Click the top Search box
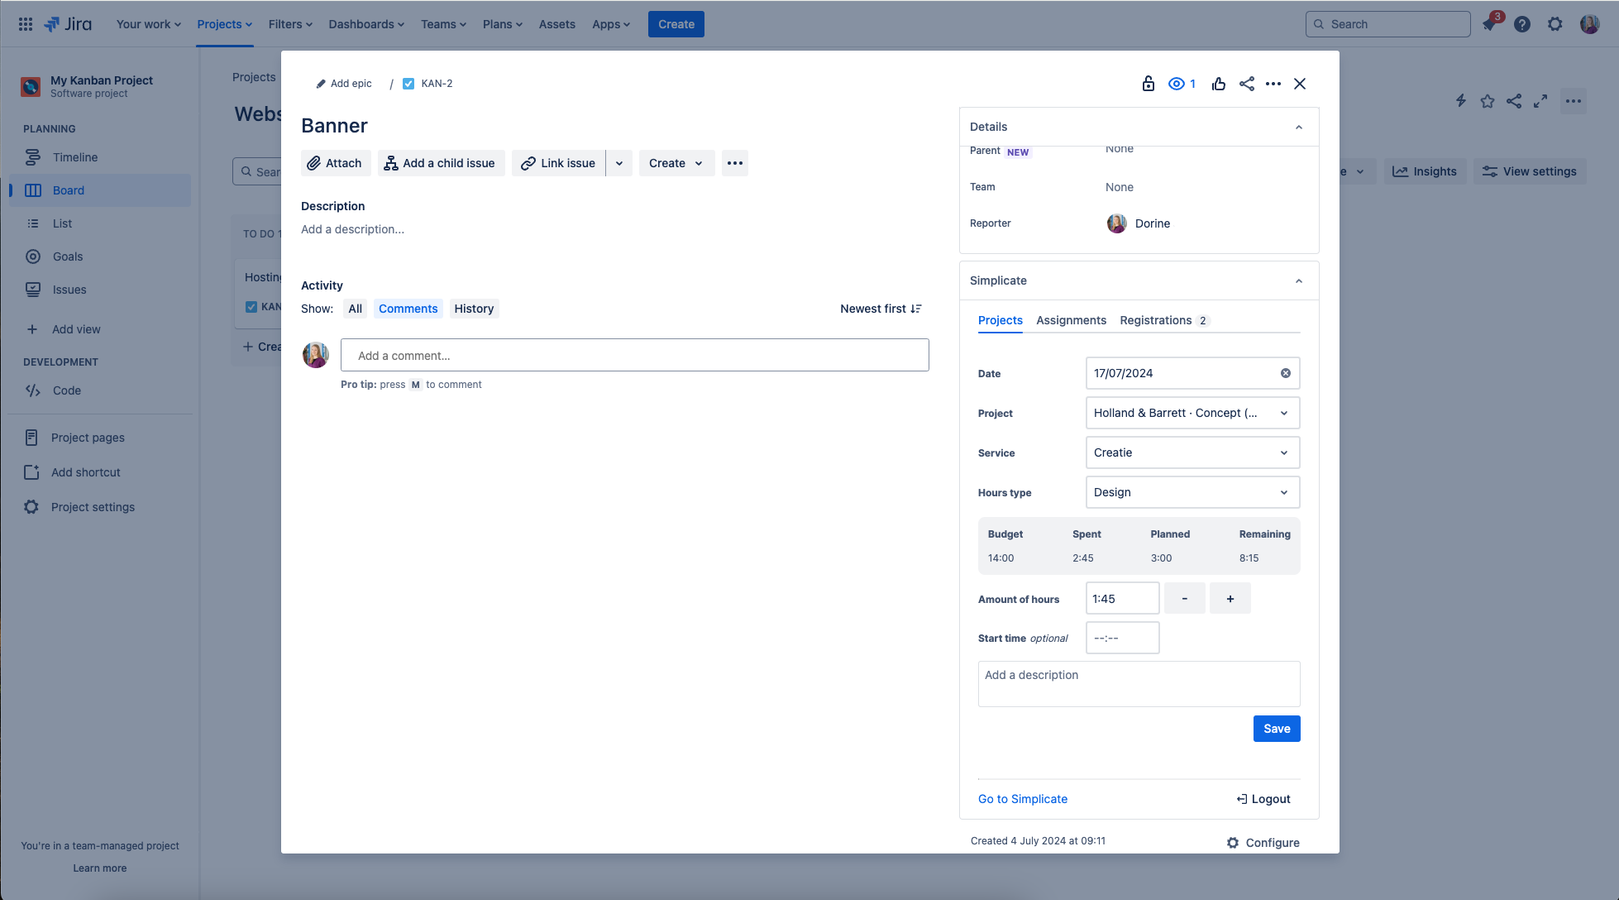This screenshot has height=900, width=1619. 1388,24
